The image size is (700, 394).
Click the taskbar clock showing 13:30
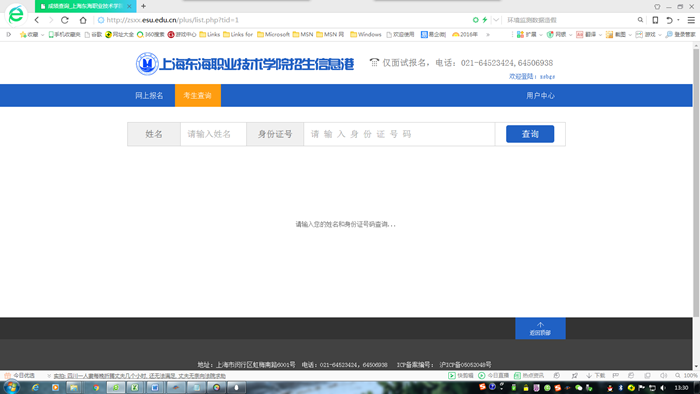681,388
